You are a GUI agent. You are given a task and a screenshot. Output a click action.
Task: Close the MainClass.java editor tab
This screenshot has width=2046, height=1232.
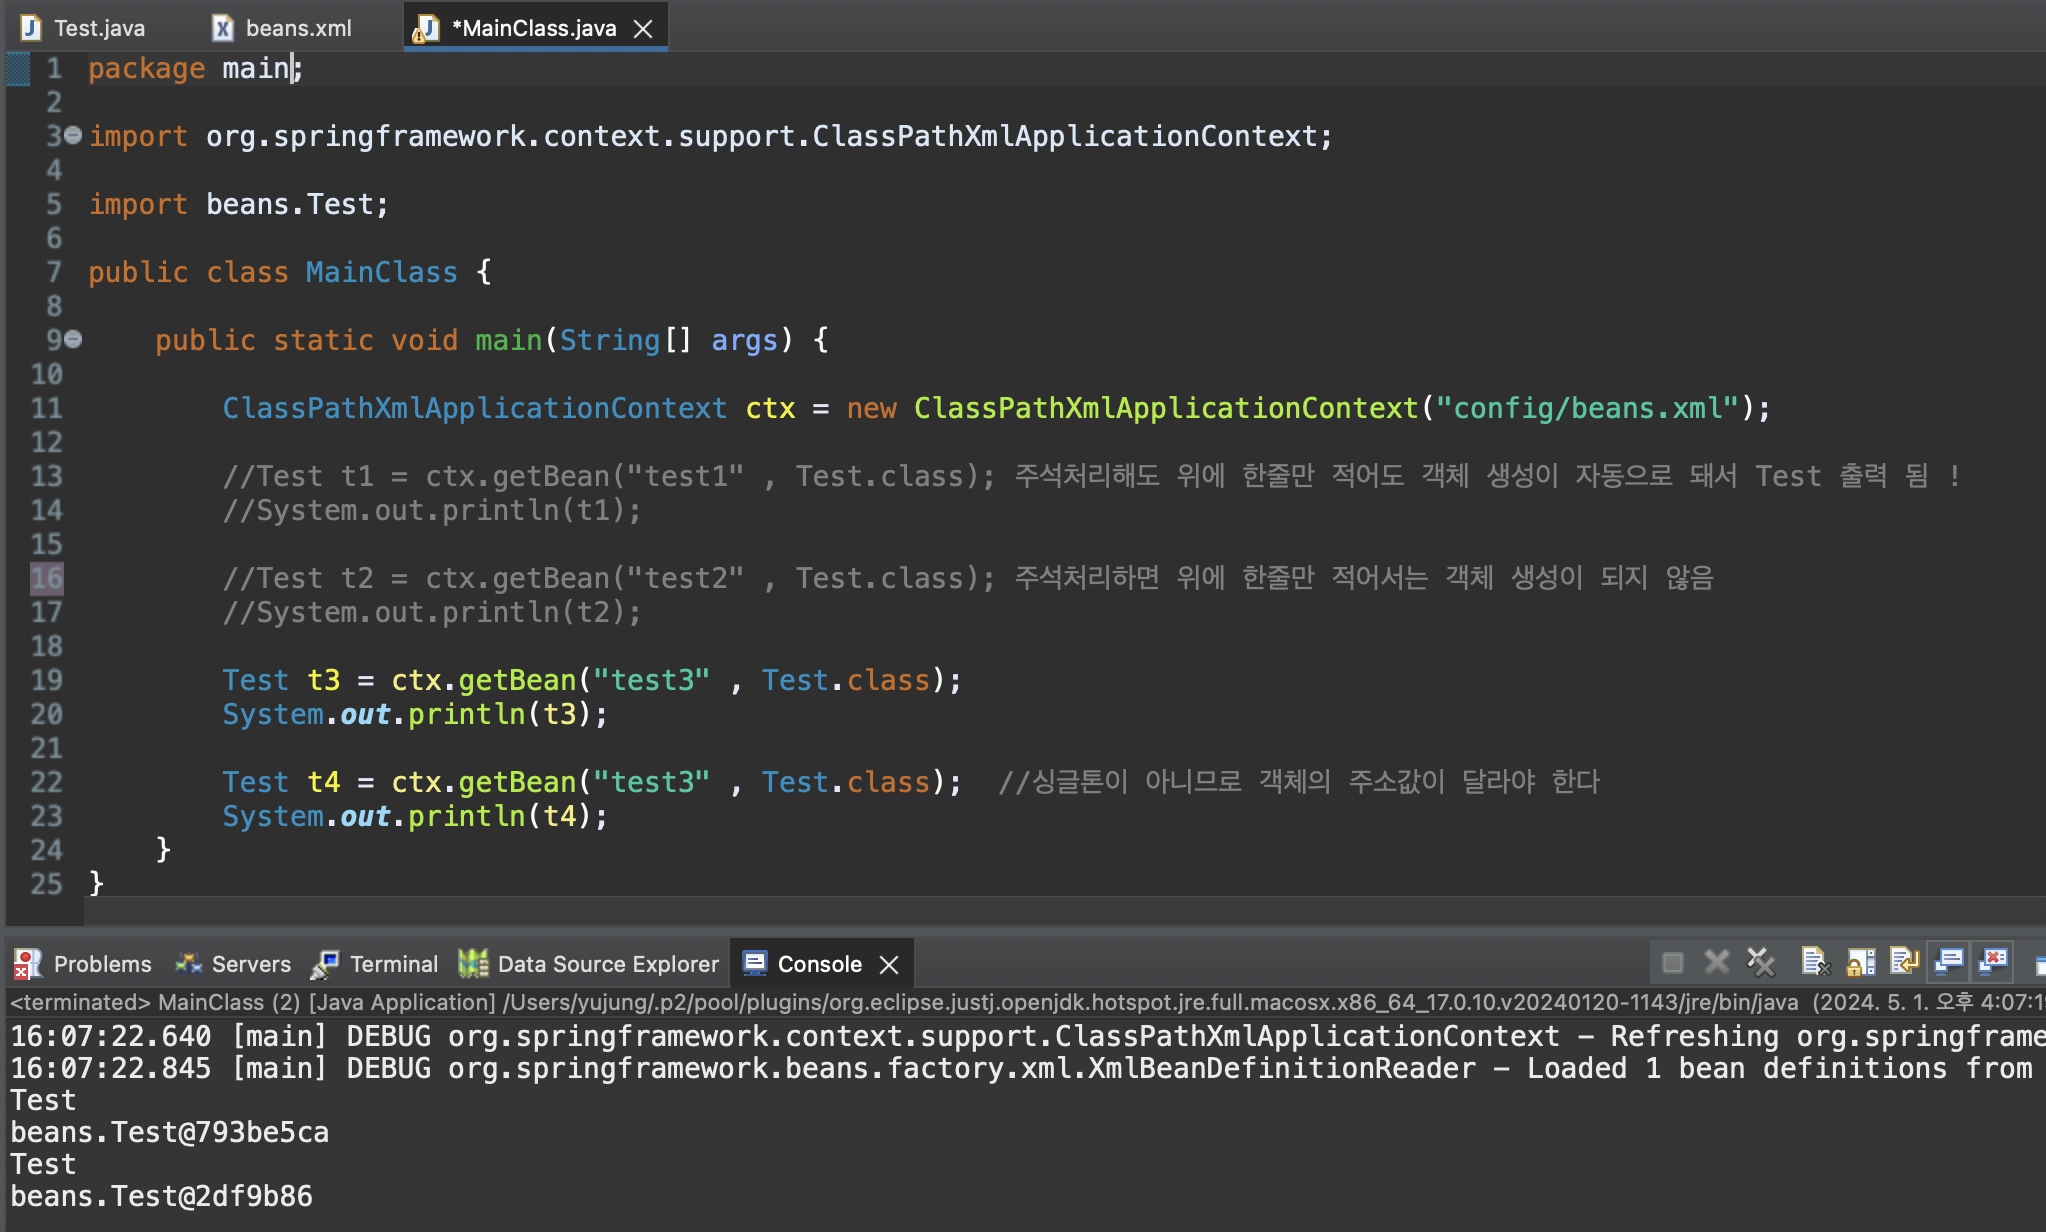coord(644,29)
